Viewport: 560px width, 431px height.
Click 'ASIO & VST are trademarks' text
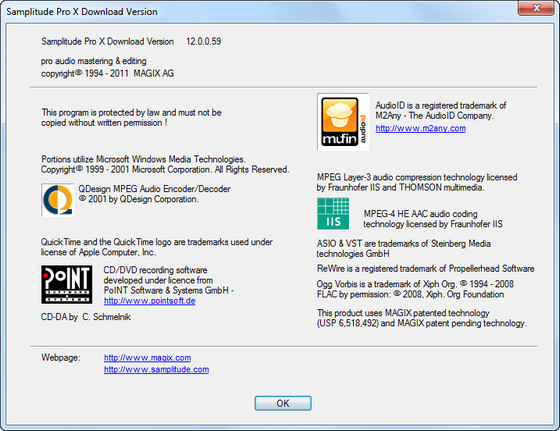click(x=404, y=244)
